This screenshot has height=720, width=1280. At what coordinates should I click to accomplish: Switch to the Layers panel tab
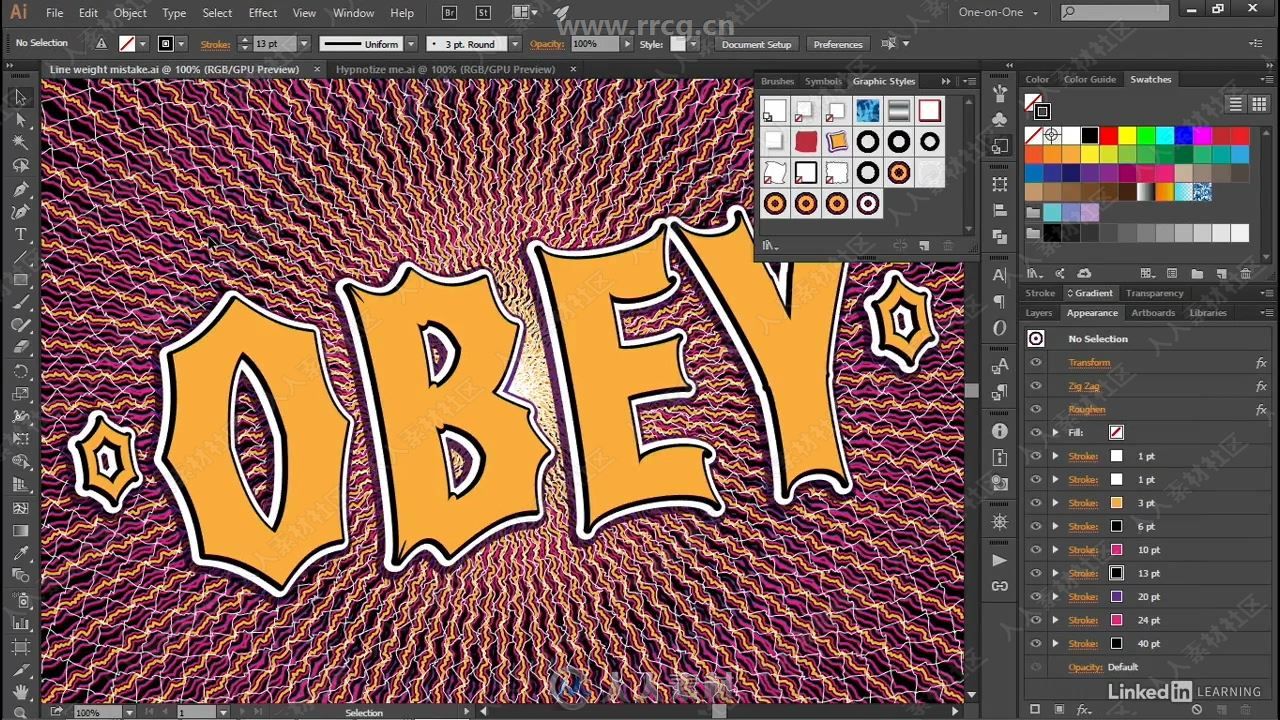point(1039,313)
